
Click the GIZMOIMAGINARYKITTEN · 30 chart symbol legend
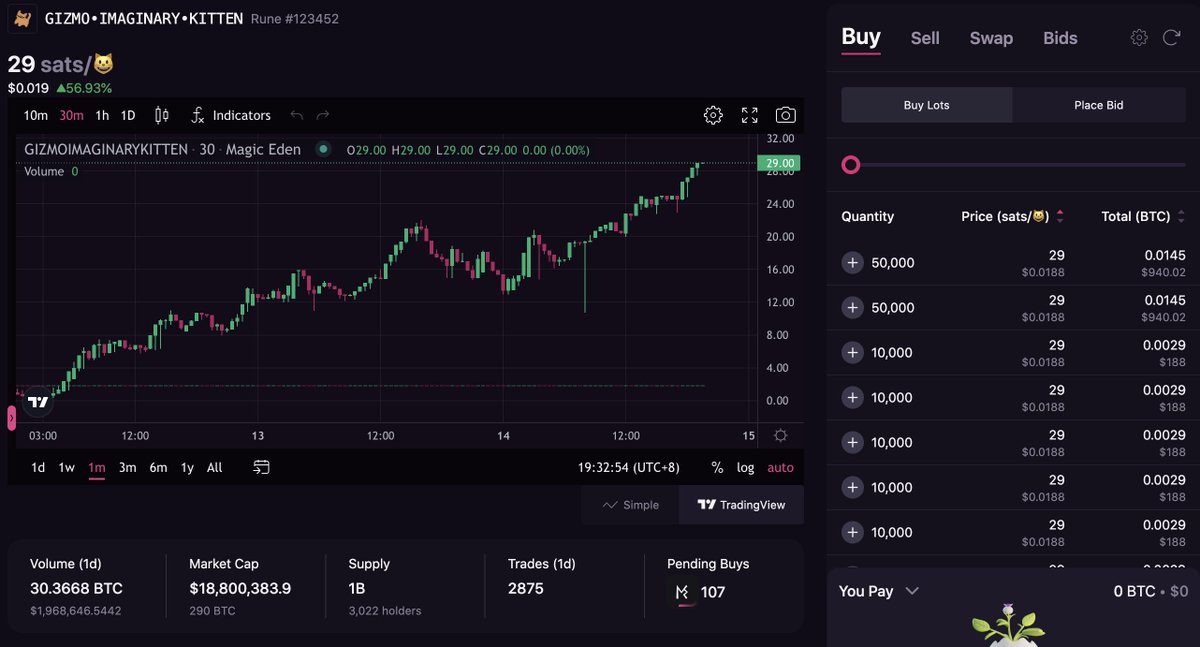(162, 149)
